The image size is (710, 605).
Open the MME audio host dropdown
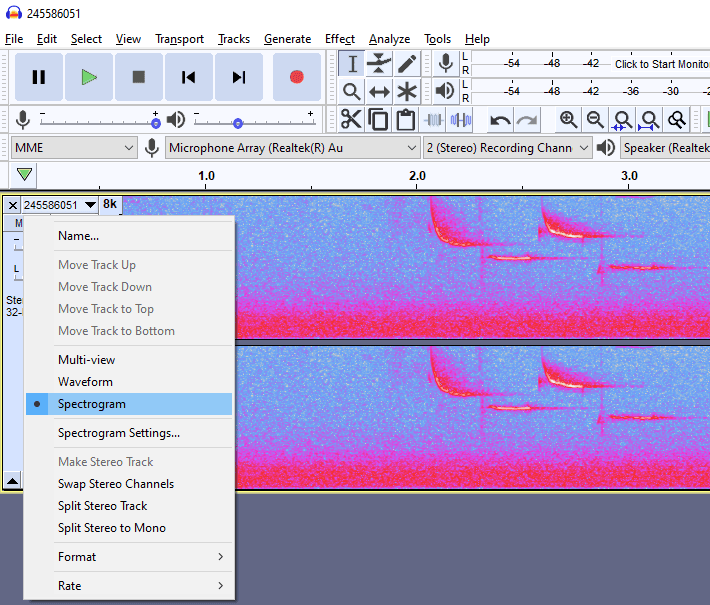click(74, 148)
